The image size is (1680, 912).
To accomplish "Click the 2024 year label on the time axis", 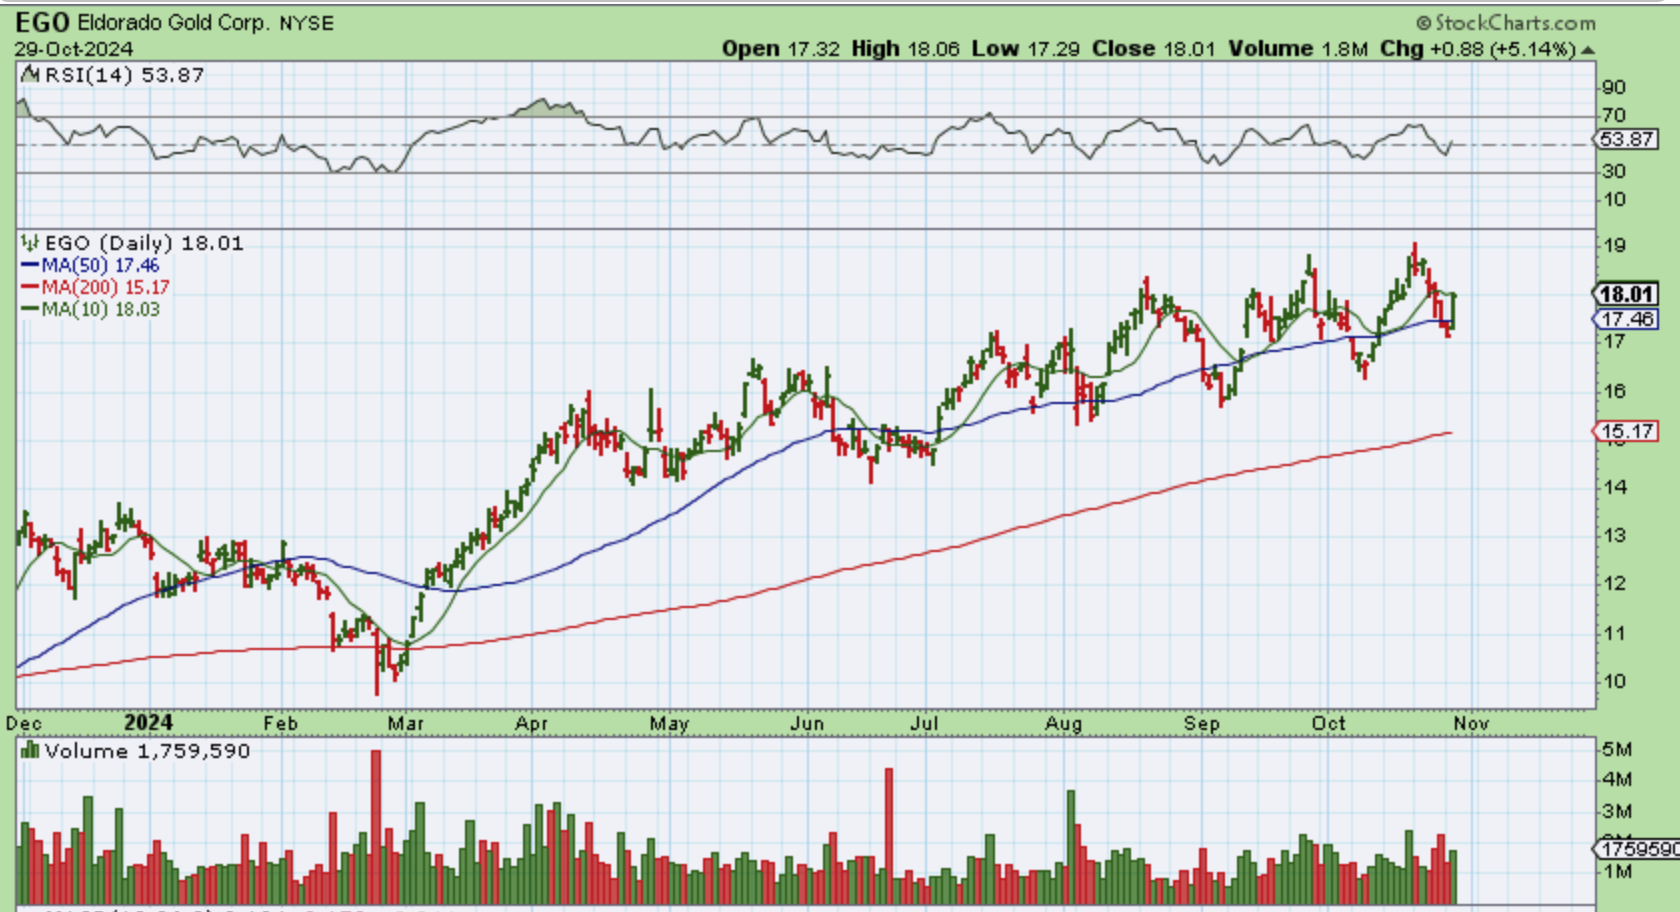I will (x=148, y=722).
